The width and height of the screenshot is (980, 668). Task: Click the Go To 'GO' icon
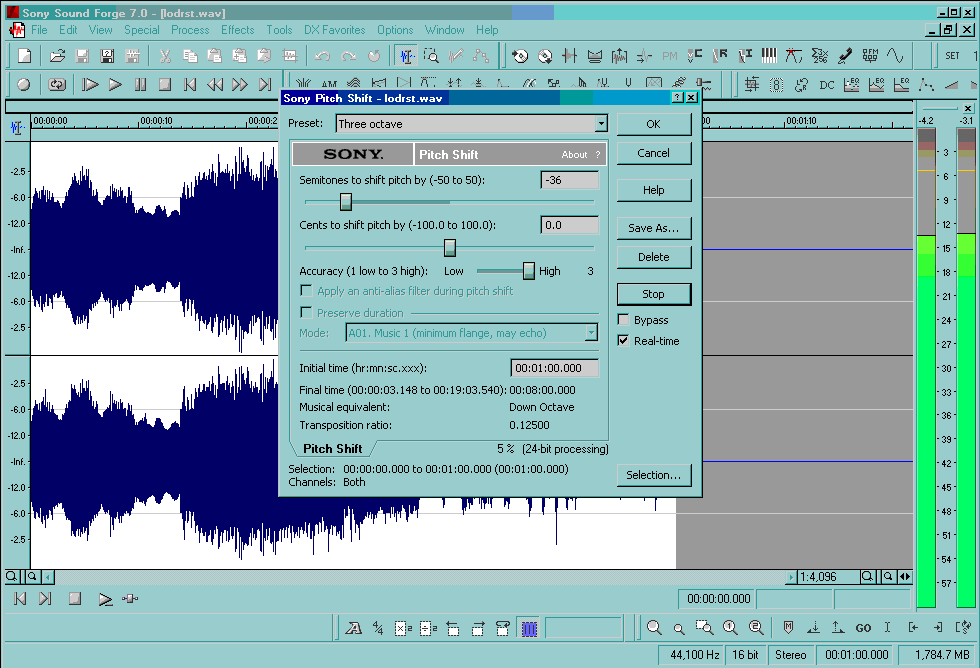863,628
